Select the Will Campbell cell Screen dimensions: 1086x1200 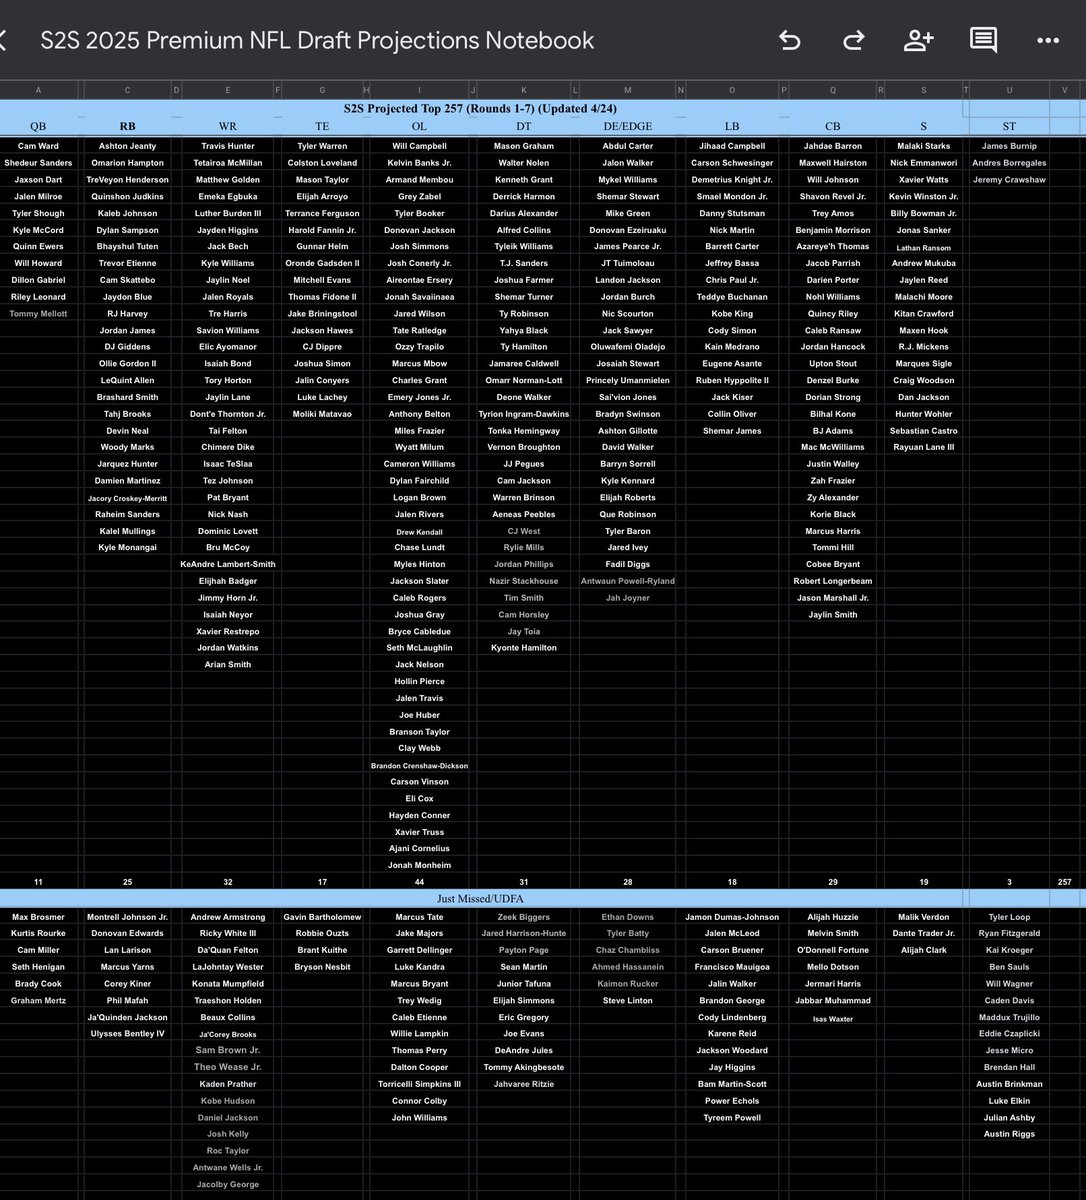coord(419,146)
